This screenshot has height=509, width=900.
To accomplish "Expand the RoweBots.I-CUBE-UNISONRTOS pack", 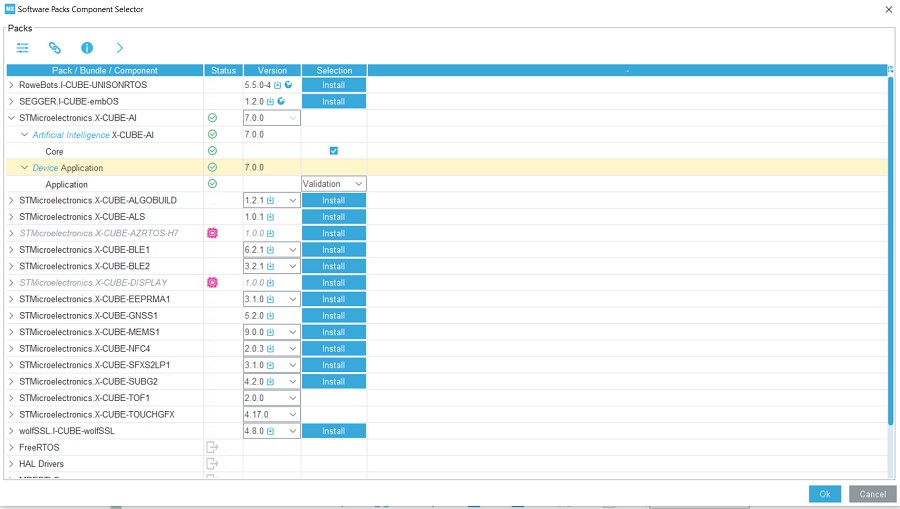I will coord(11,85).
